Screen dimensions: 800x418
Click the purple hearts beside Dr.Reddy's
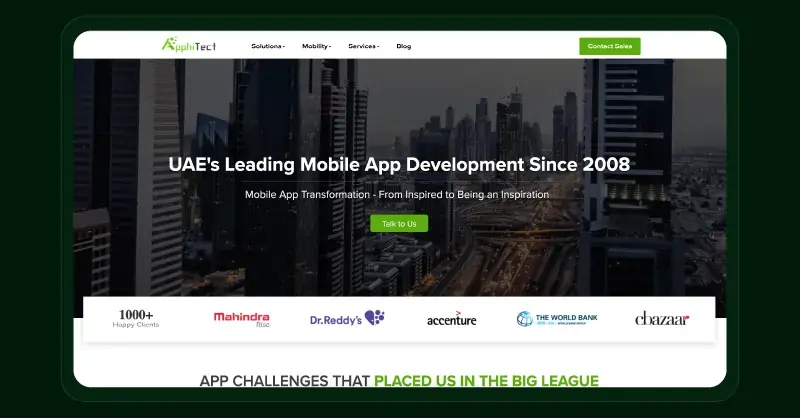[375, 317]
